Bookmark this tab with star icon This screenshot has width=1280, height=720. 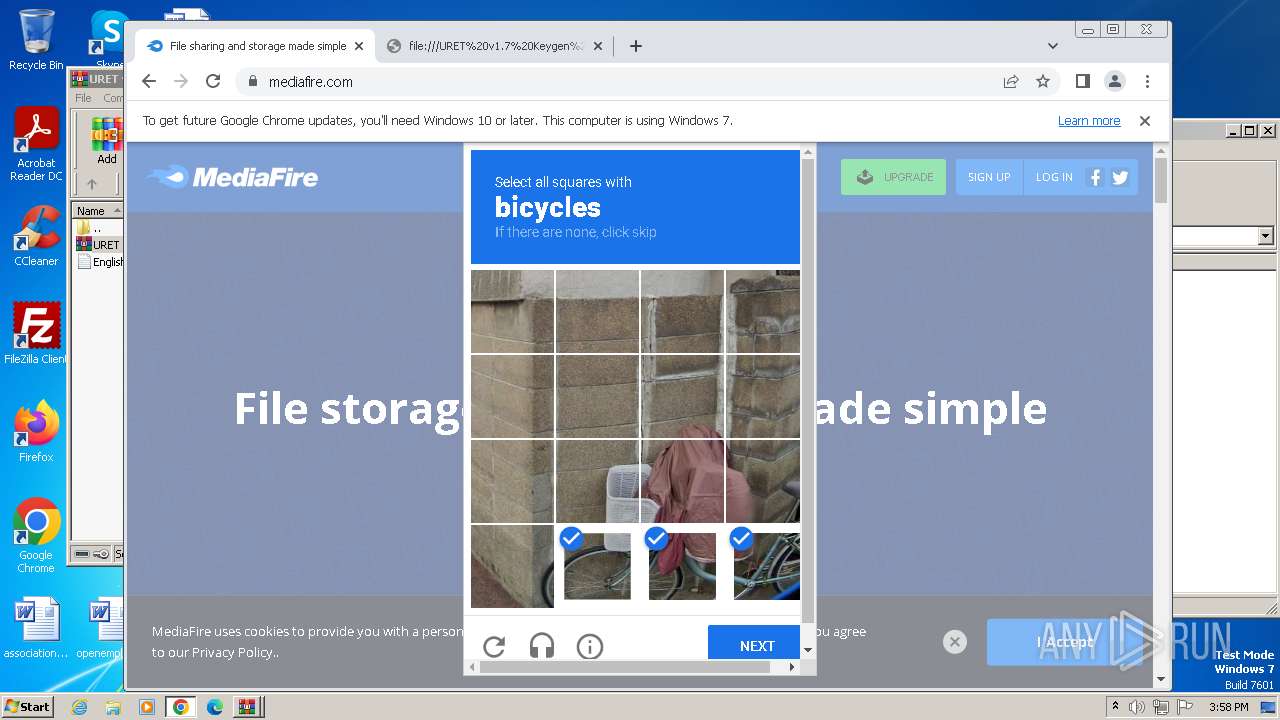1043,81
